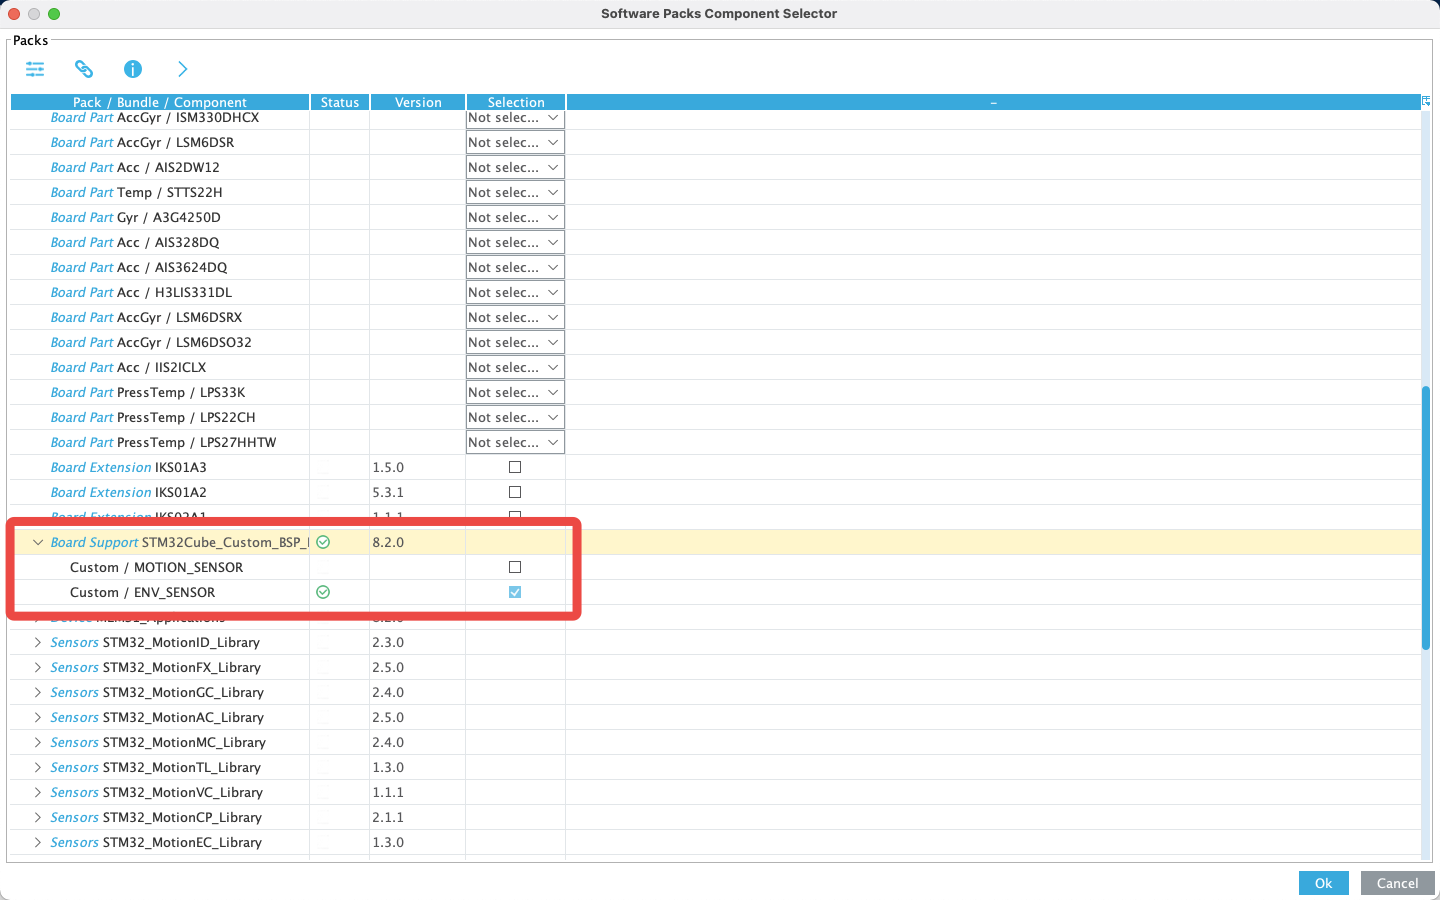Select Board Part Acc / IIS2ICLX row
Viewport: 1440px width, 900px height.
pos(128,367)
